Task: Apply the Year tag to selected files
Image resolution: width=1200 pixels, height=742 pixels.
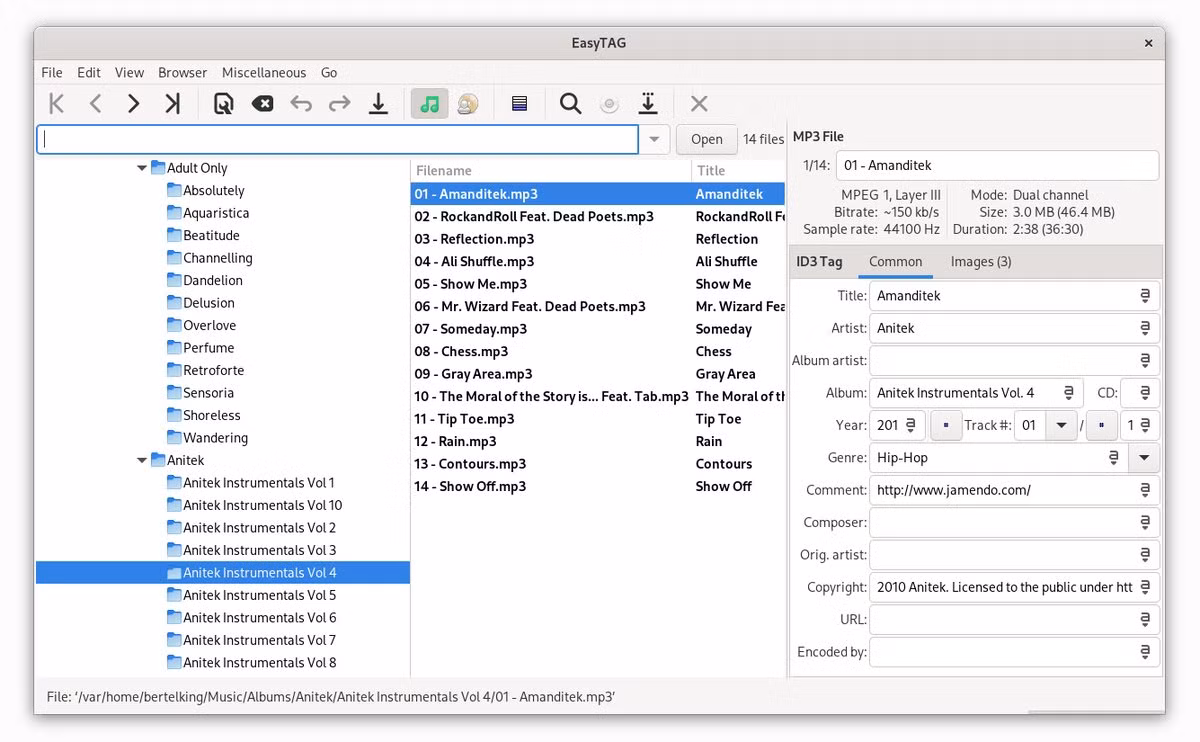Action: tap(911, 425)
